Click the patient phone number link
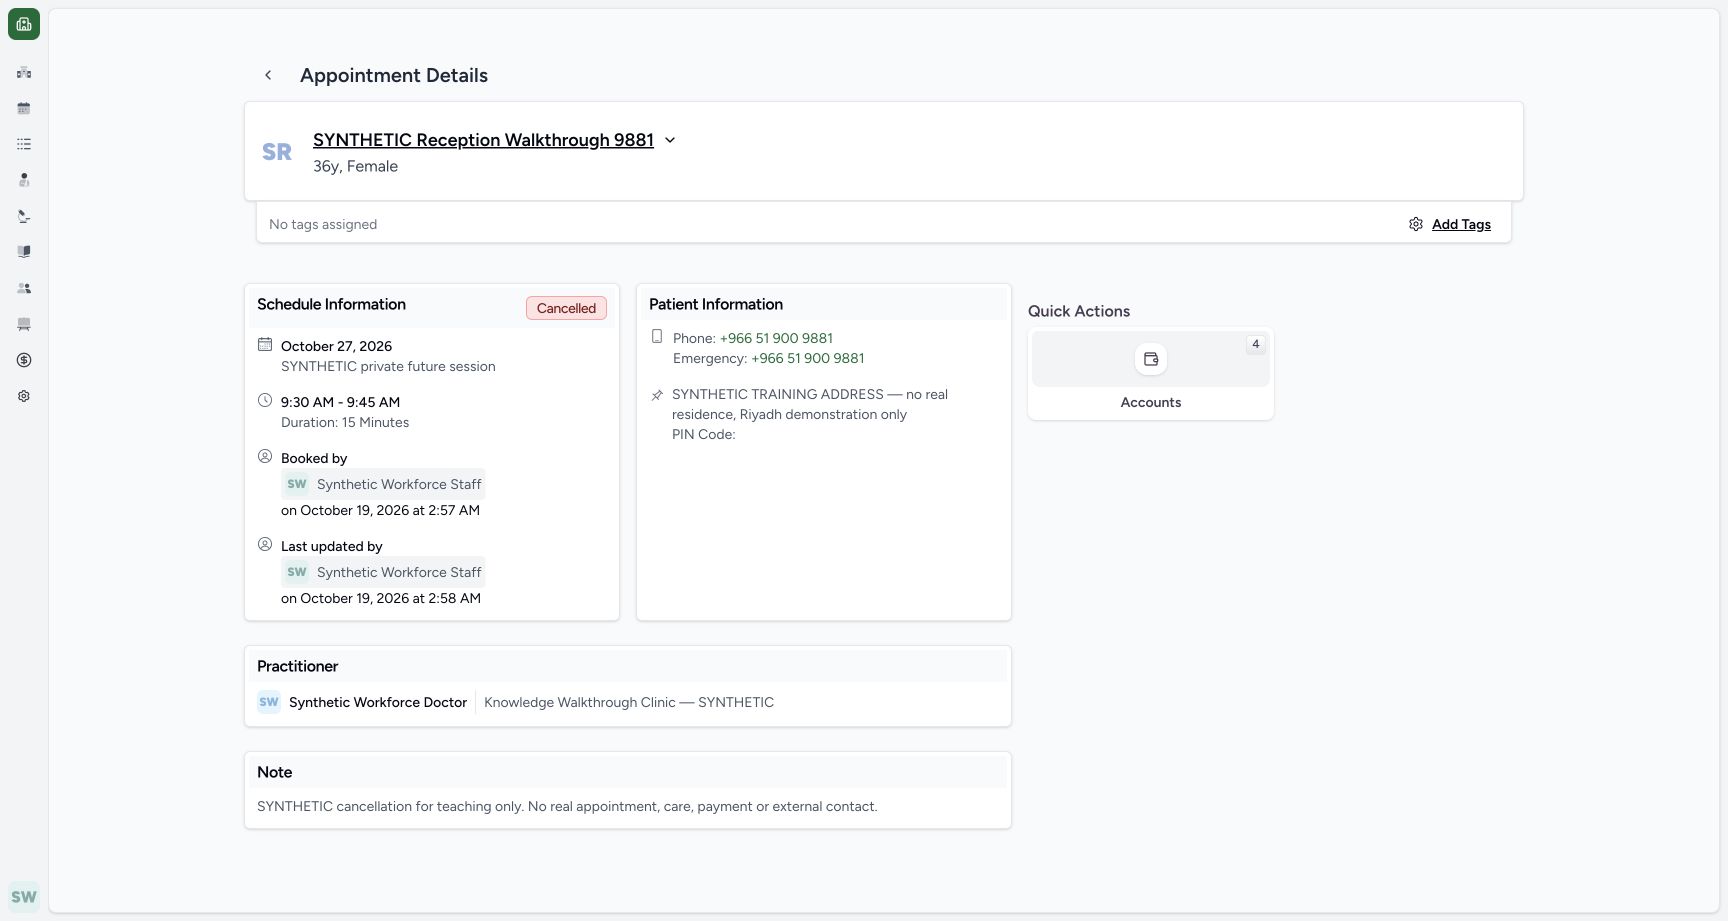This screenshot has height=921, width=1728. point(776,338)
